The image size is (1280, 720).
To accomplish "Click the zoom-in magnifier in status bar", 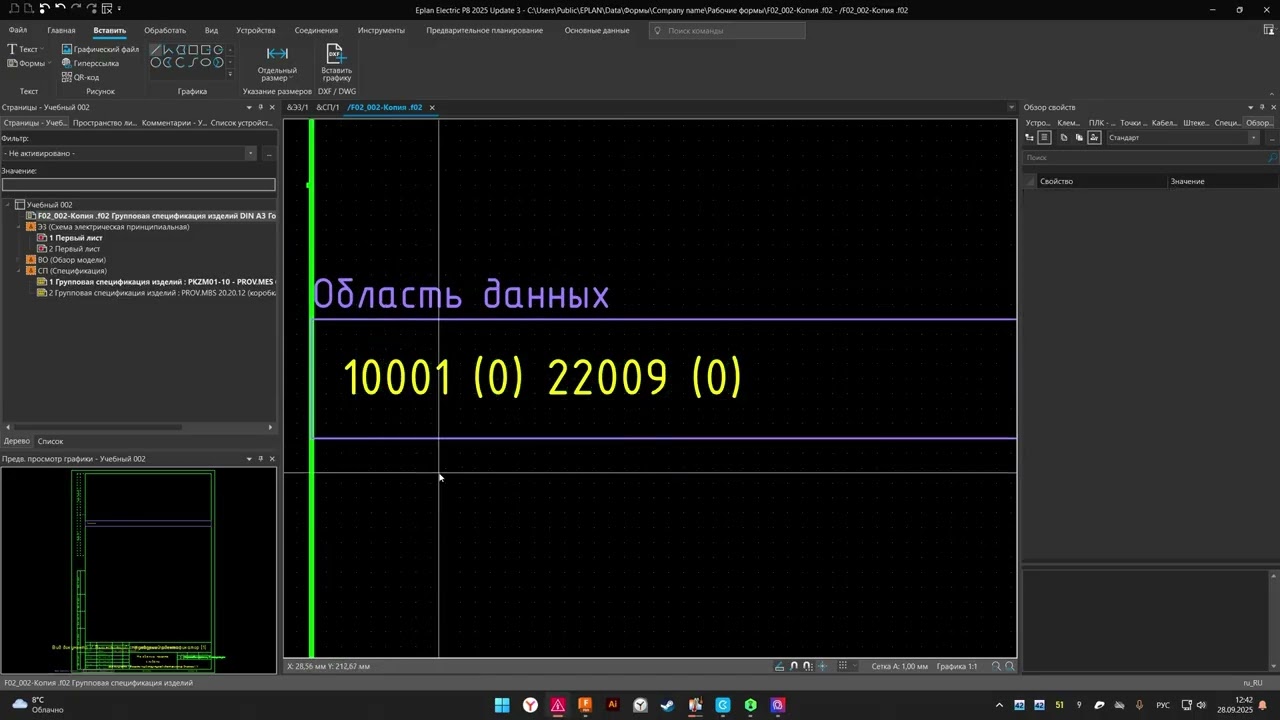I will (x=1010, y=666).
